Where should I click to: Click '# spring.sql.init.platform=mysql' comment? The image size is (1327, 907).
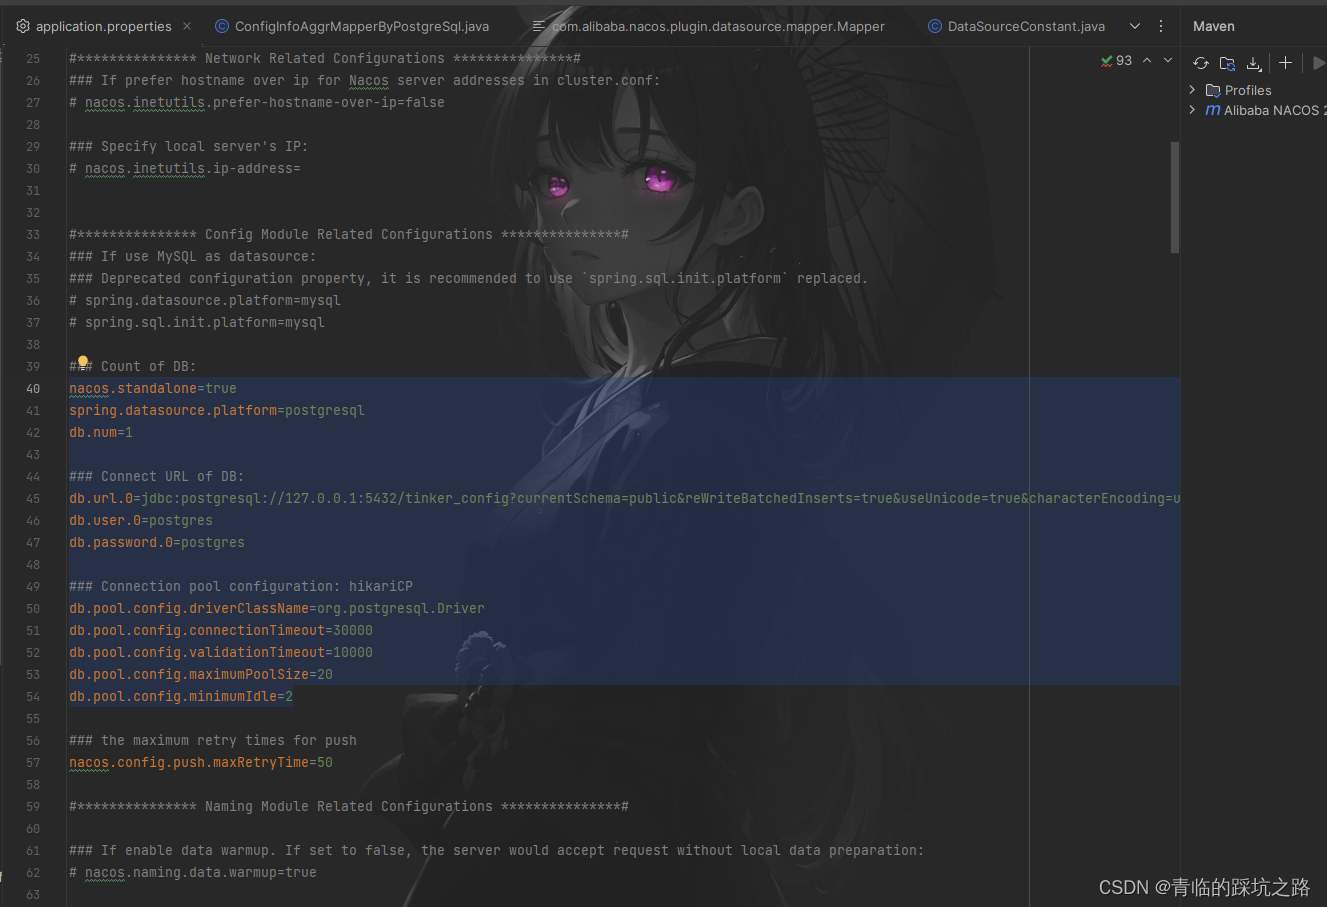pos(197,322)
